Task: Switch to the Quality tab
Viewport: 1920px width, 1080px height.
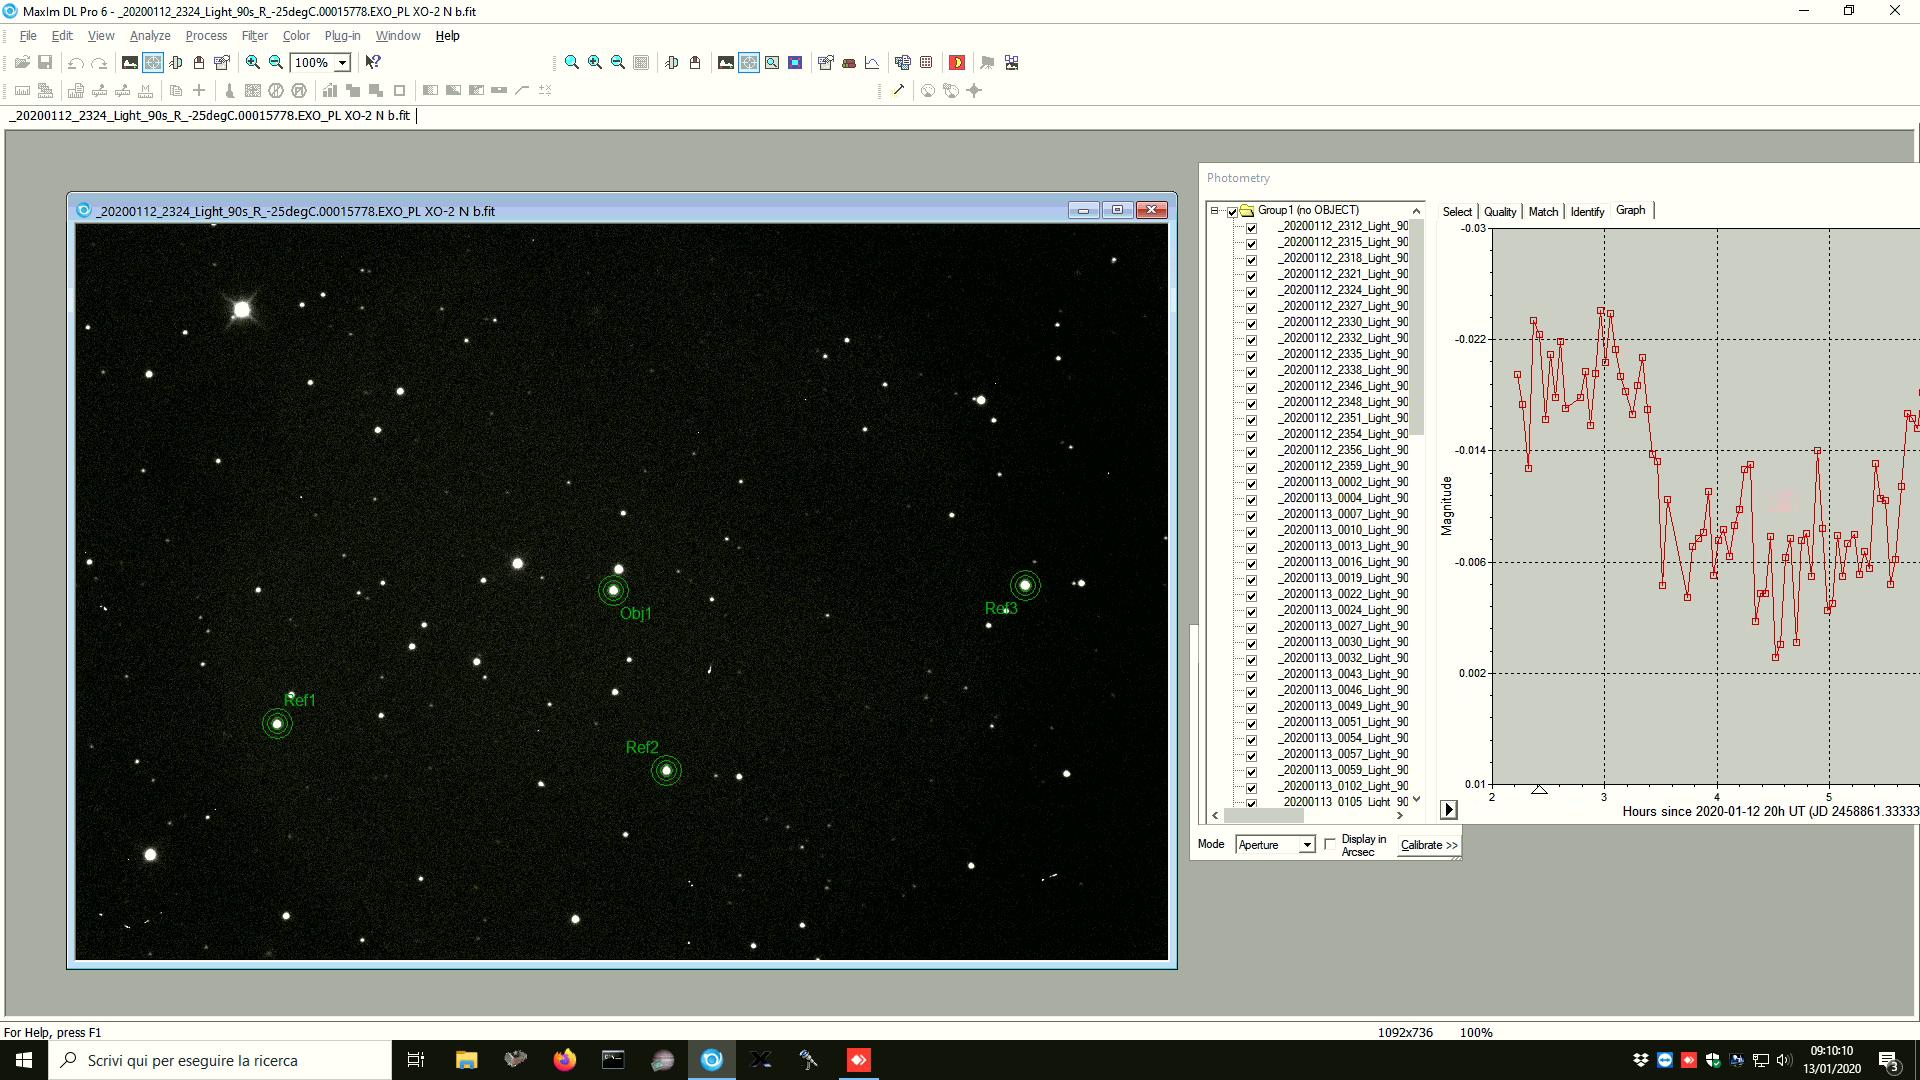Action: (x=1499, y=211)
